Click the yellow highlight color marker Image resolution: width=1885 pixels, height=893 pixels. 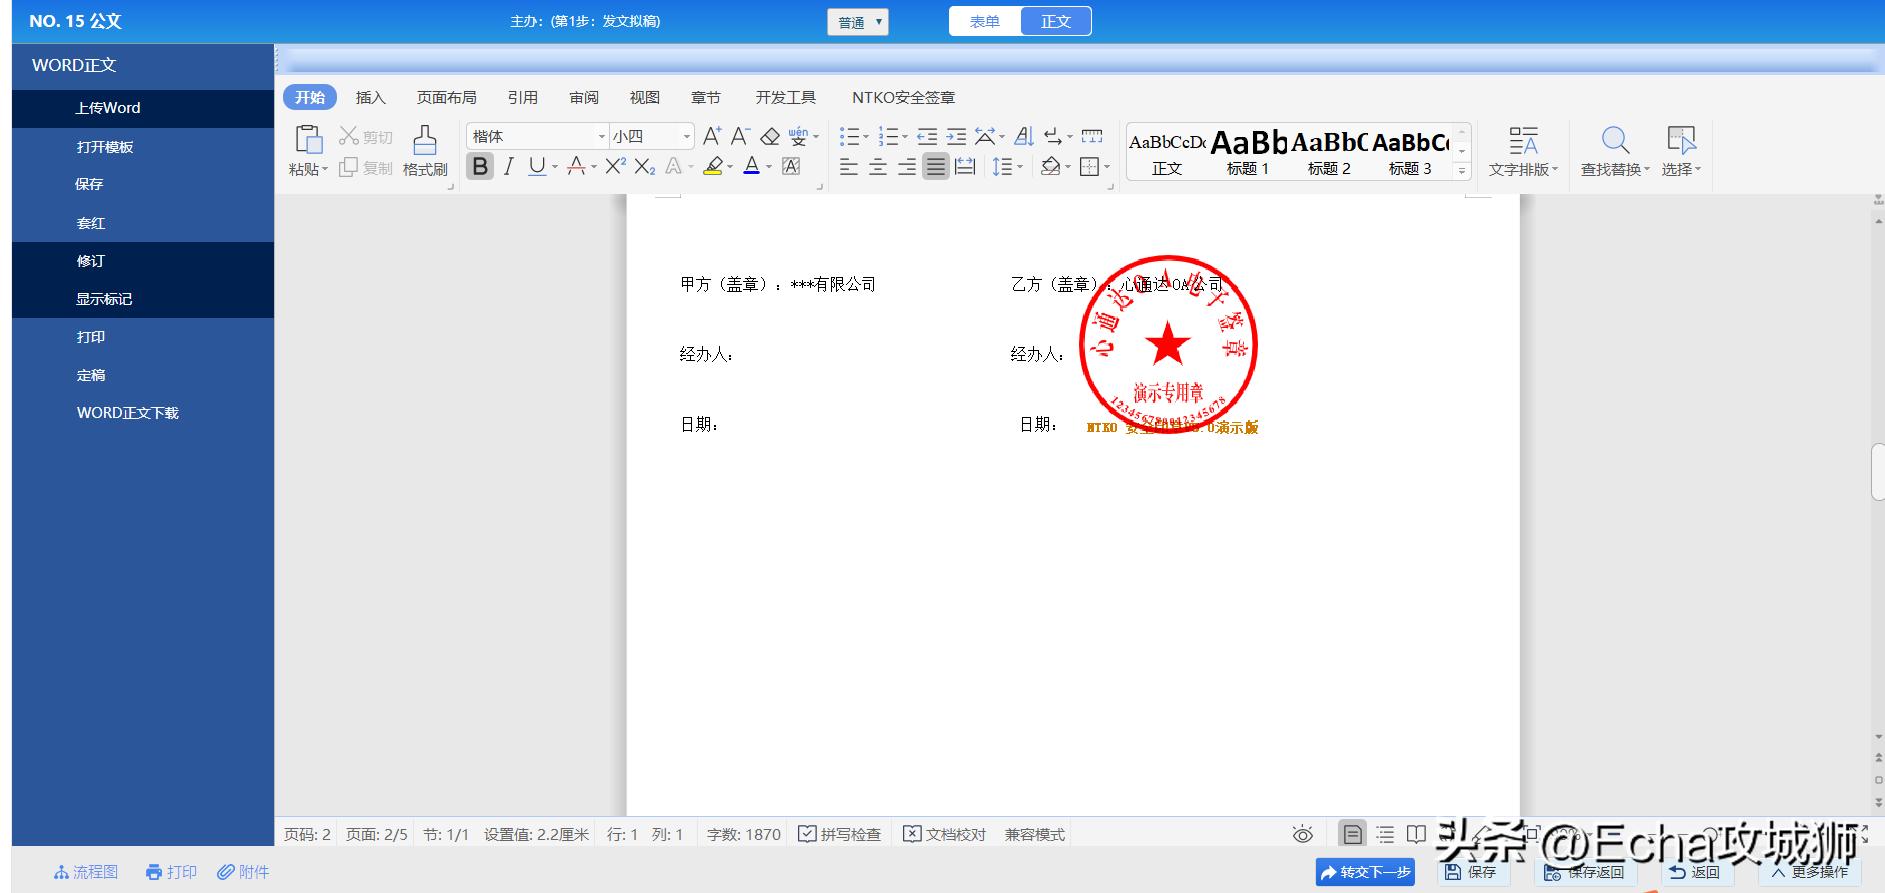[x=712, y=166]
